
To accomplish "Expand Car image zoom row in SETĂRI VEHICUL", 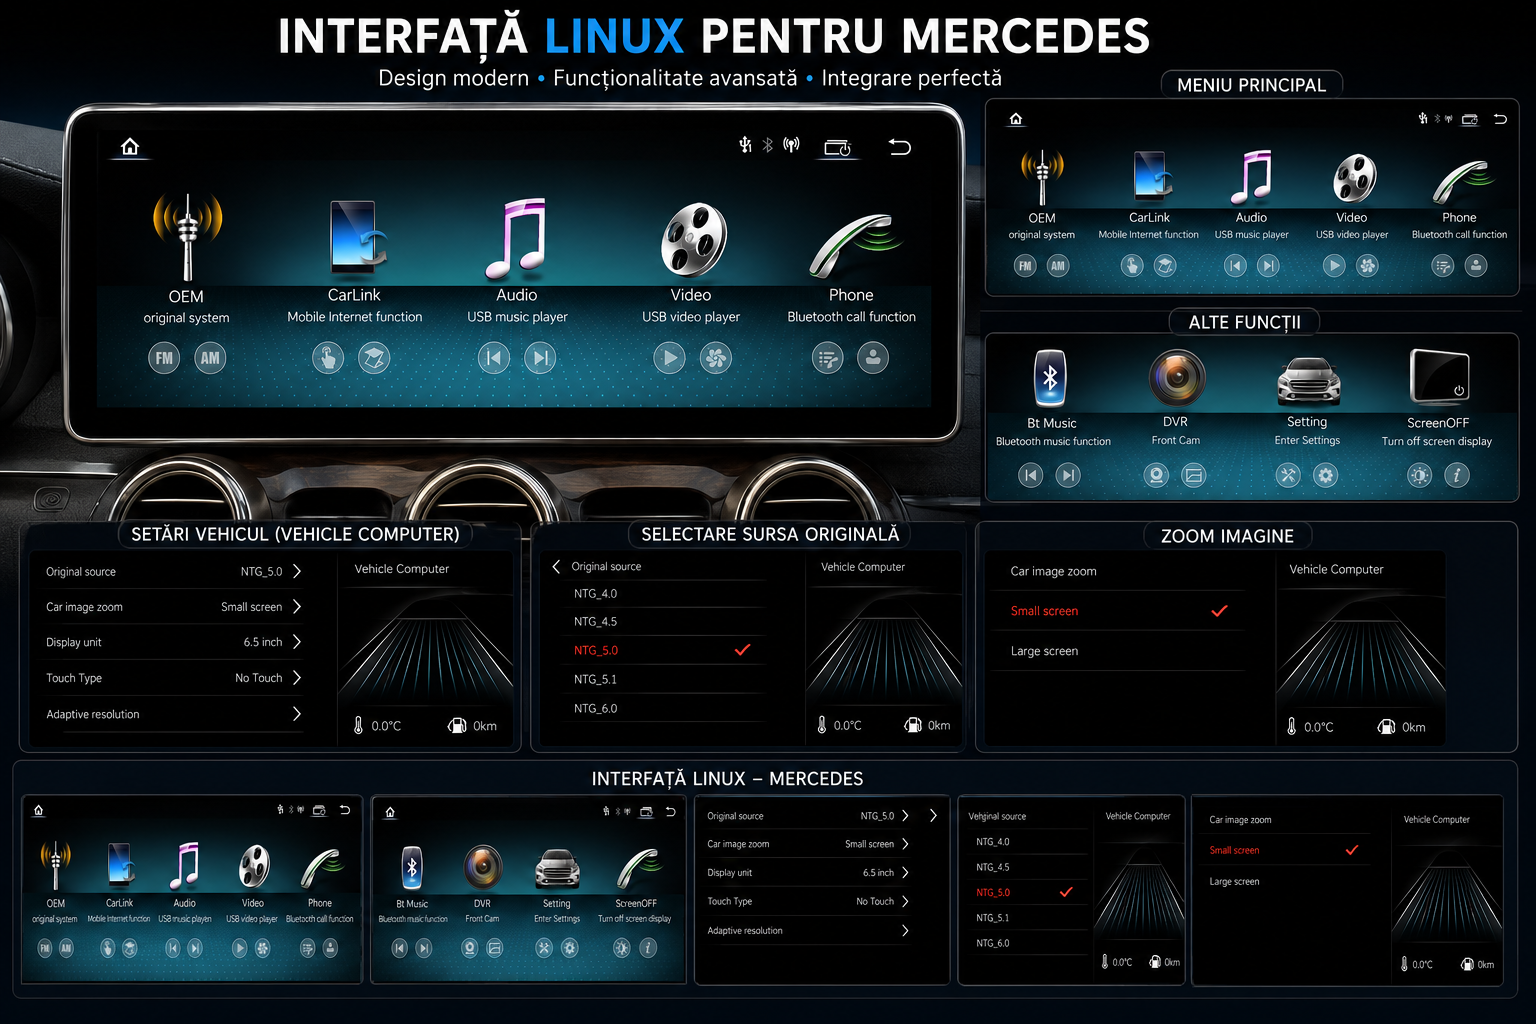I will pyautogui.click(x=172, y=607).
